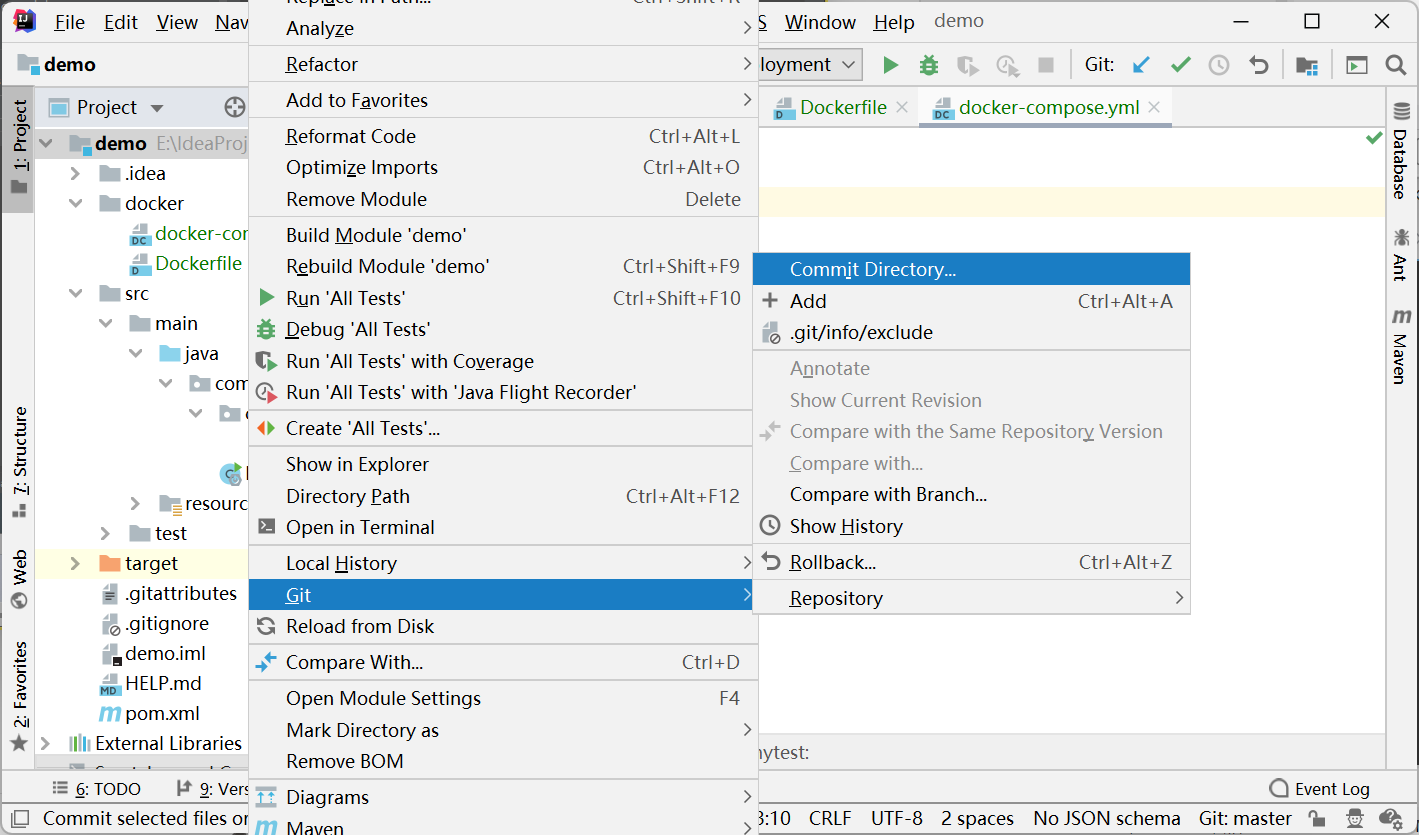Open the Structure tool window
Screen dimensions: 1419x835
pos(19,462)
